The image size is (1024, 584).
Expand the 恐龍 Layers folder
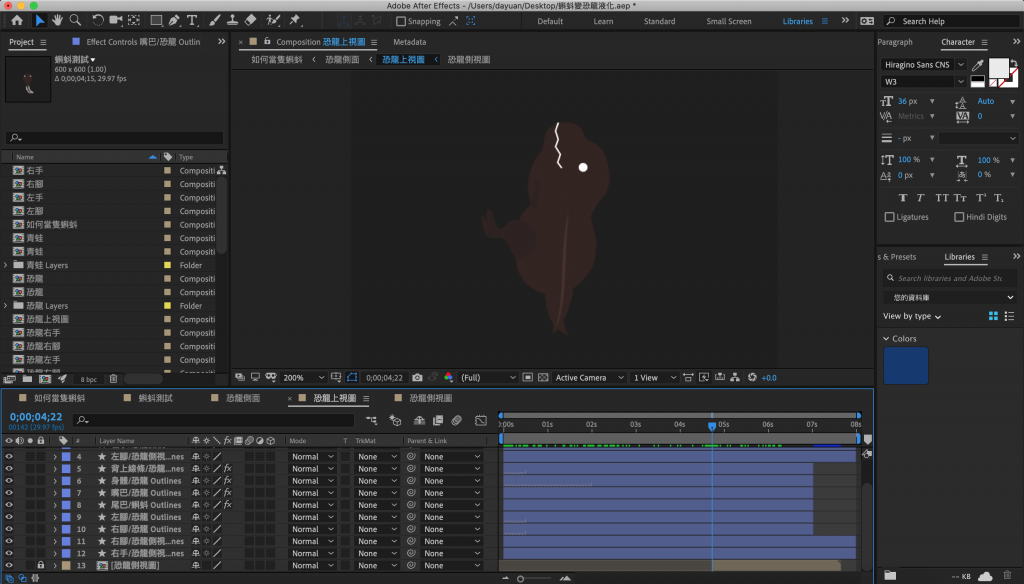point(6,306)
